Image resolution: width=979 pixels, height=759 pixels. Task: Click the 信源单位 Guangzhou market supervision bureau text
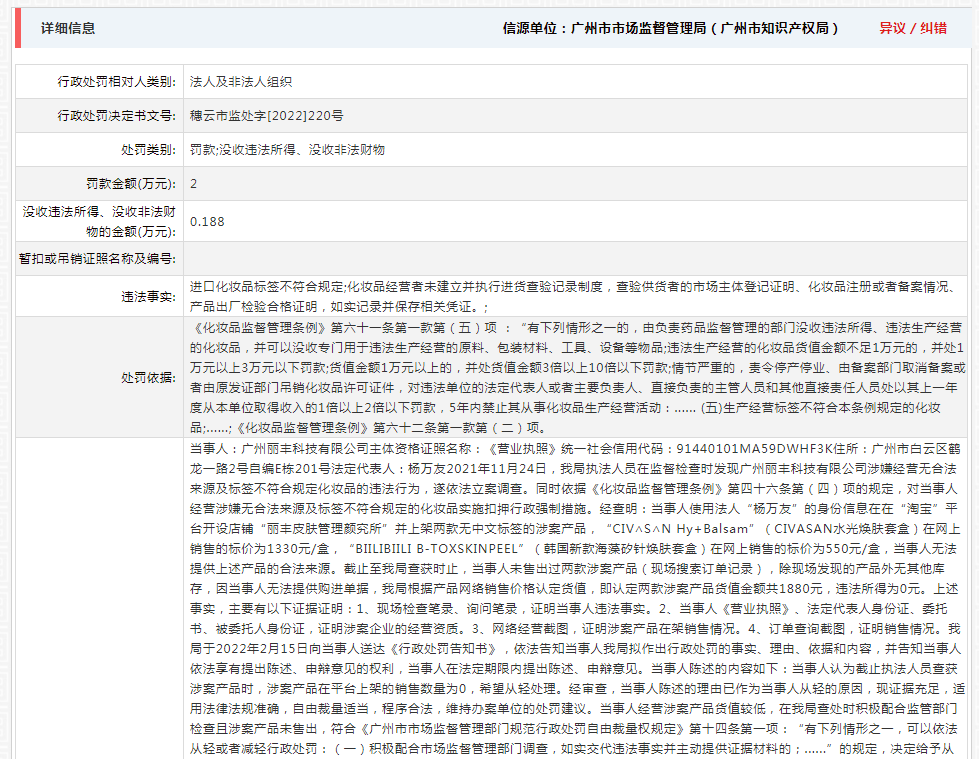[x=670, y=28]
